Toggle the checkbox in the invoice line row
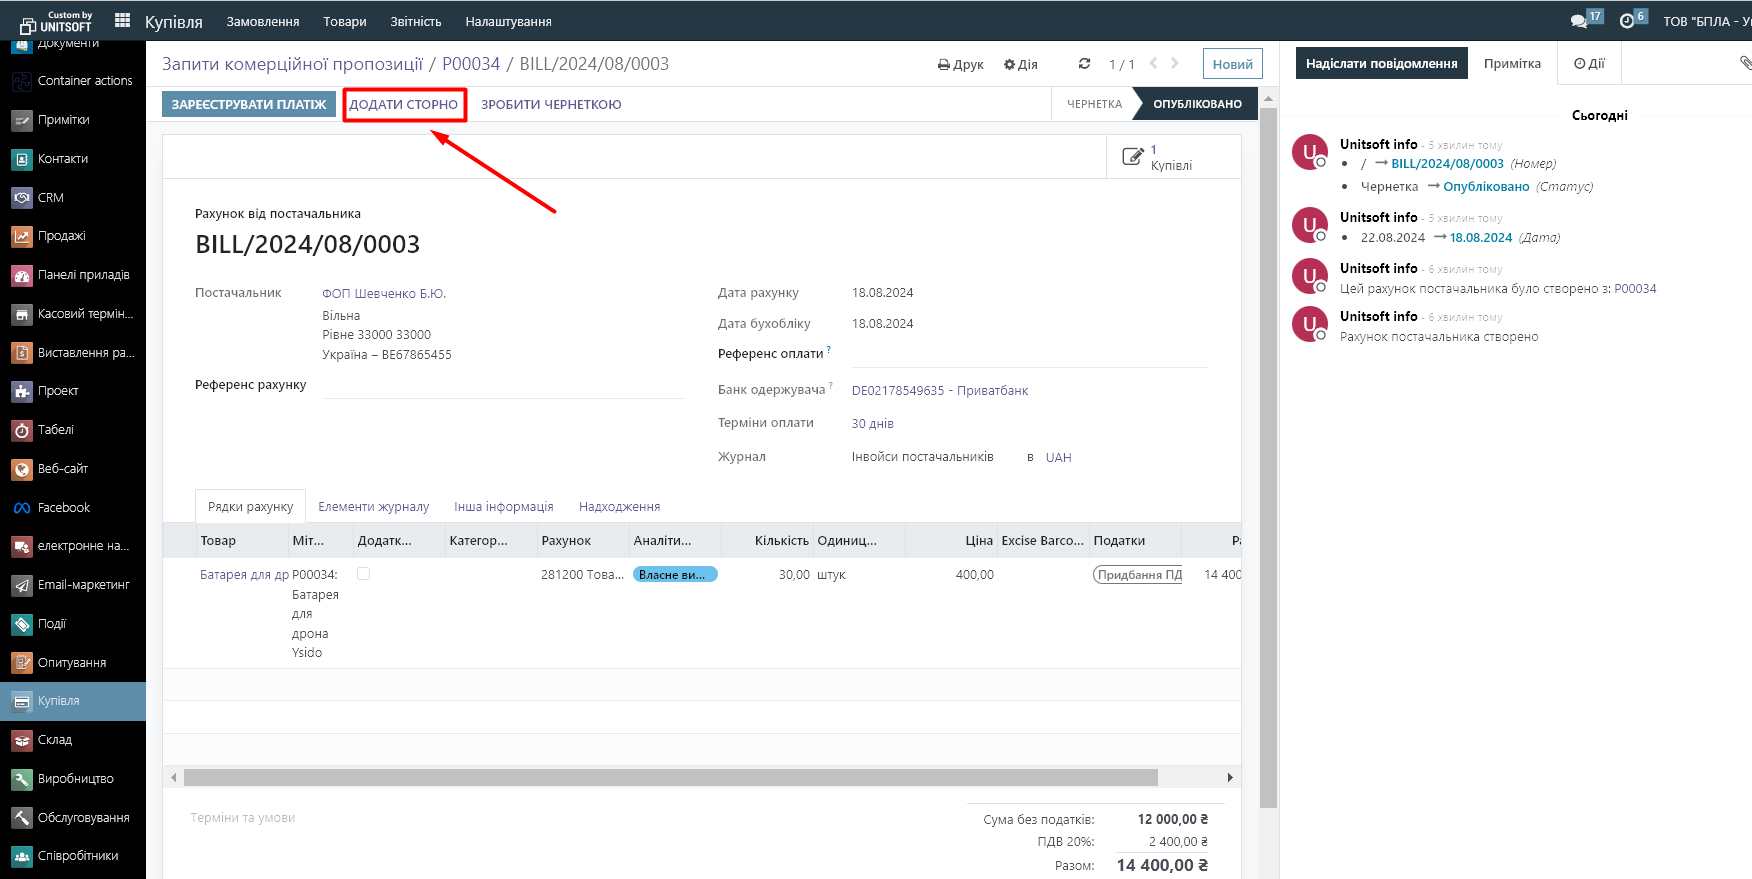The image size is (1752, 879). tap(364, 574)
